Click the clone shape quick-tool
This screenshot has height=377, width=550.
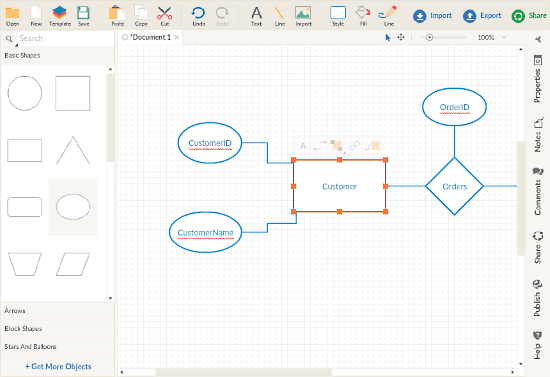click(336, 146)
